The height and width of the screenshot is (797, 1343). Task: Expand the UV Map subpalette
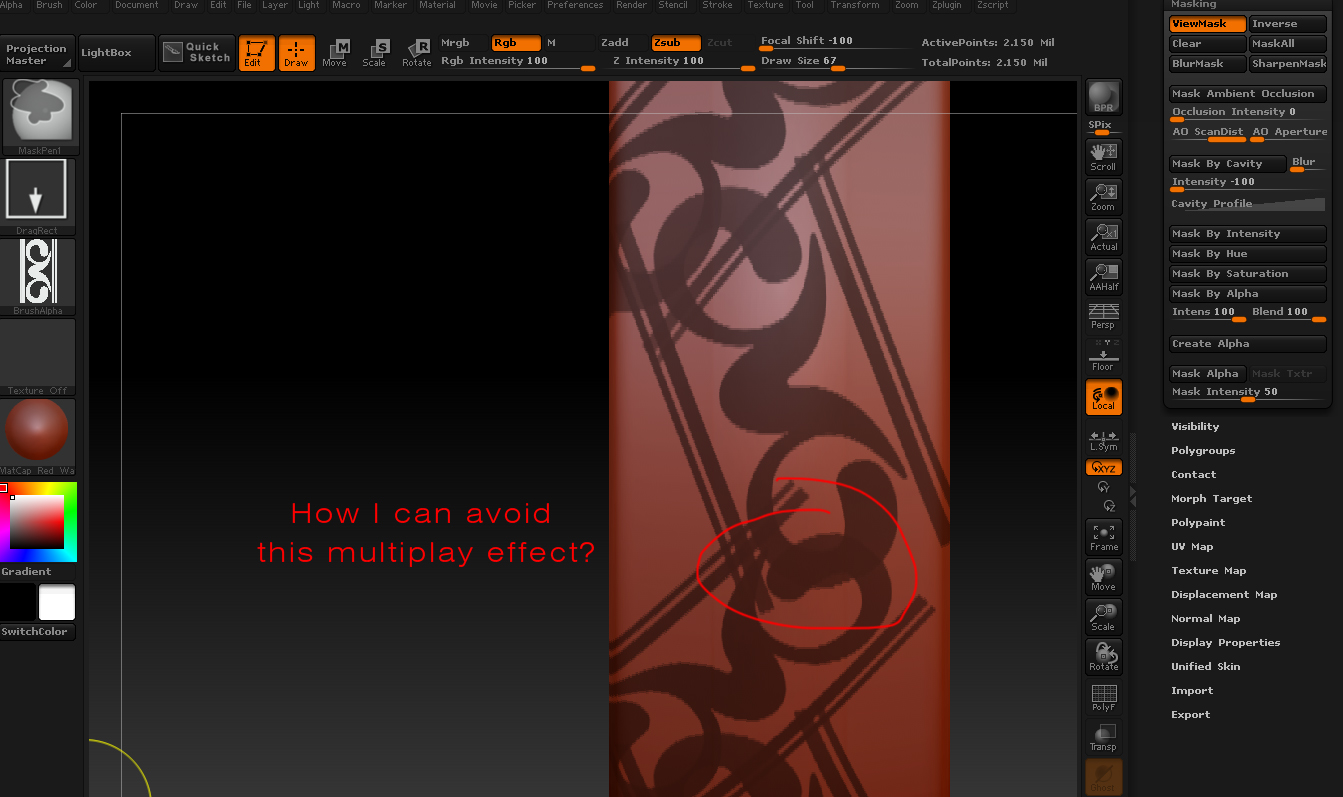click(x=1192, y=547)
